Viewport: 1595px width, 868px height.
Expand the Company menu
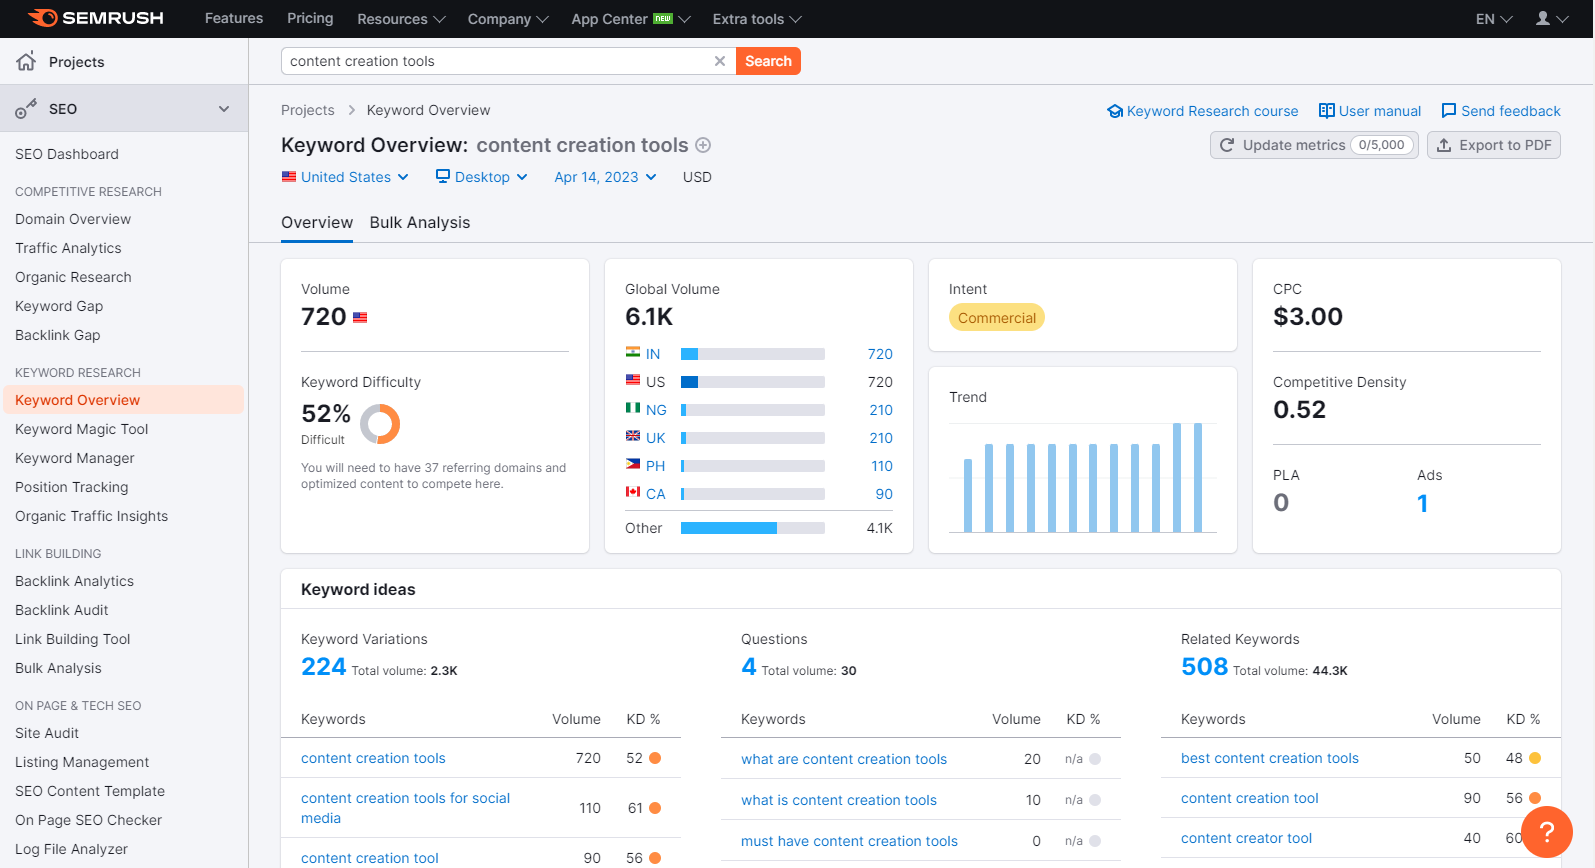508,19
